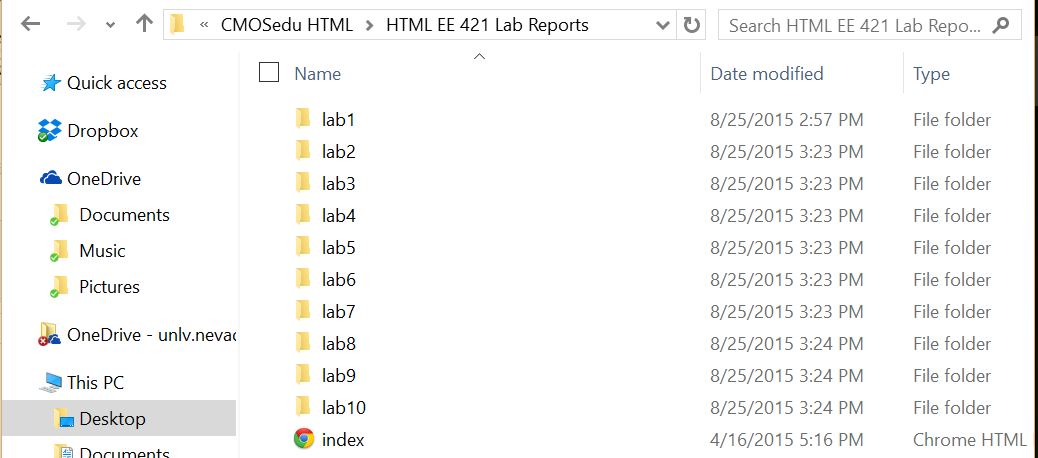Screen dimensions: 1038x458
Task: Click the This PC computer icon
Action: [50, 382]
